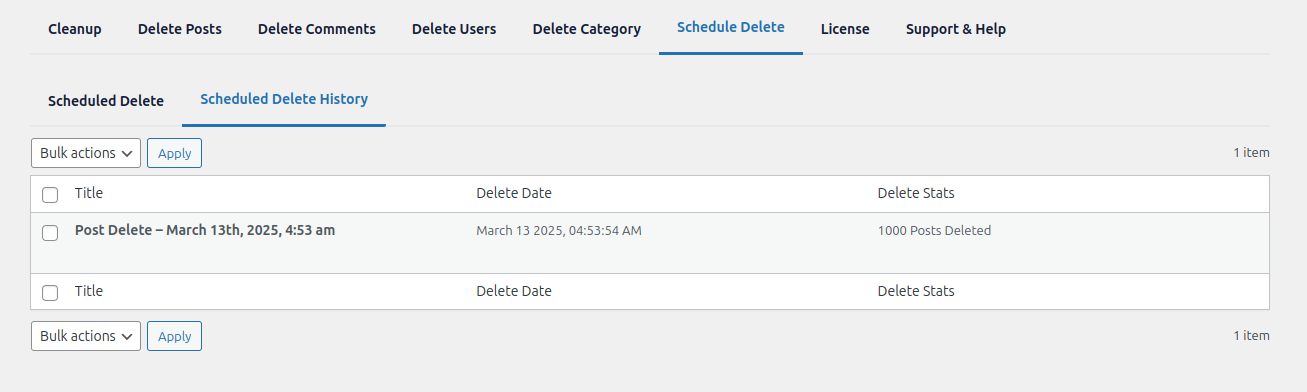Click the Schedule Delete tab
The image size is (1307, 392).
coord(731,28)
